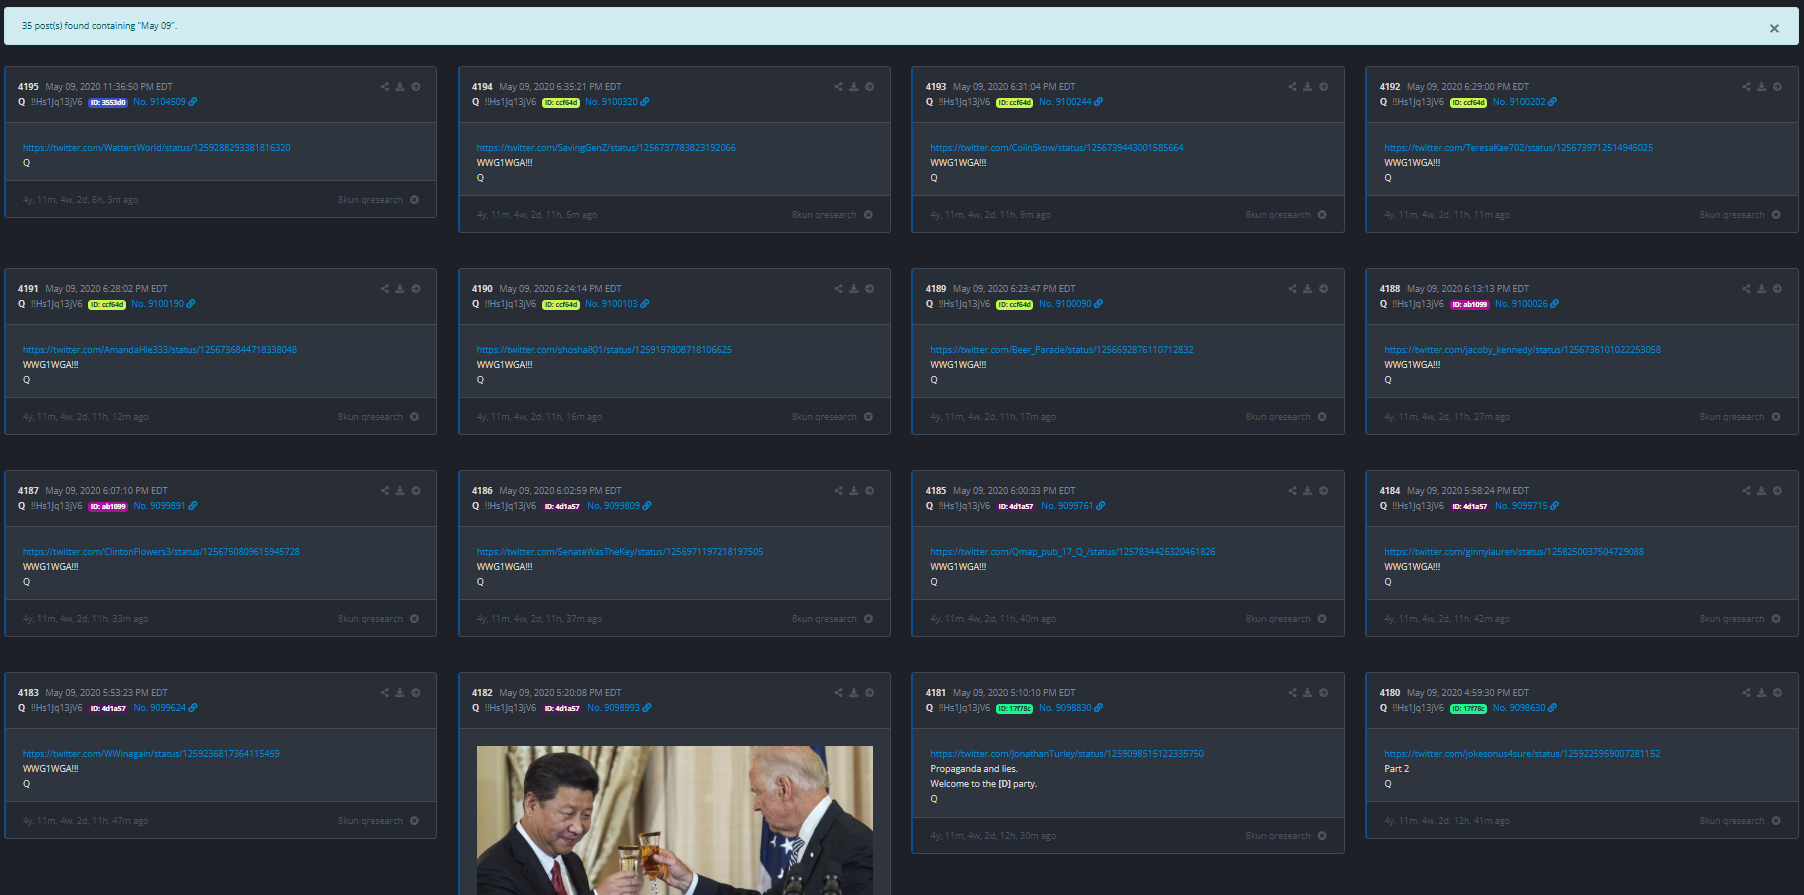Open the toast photo thumbnail in post 4182
This screenshot has width=1804, height=895.
[x=675, y=820]
